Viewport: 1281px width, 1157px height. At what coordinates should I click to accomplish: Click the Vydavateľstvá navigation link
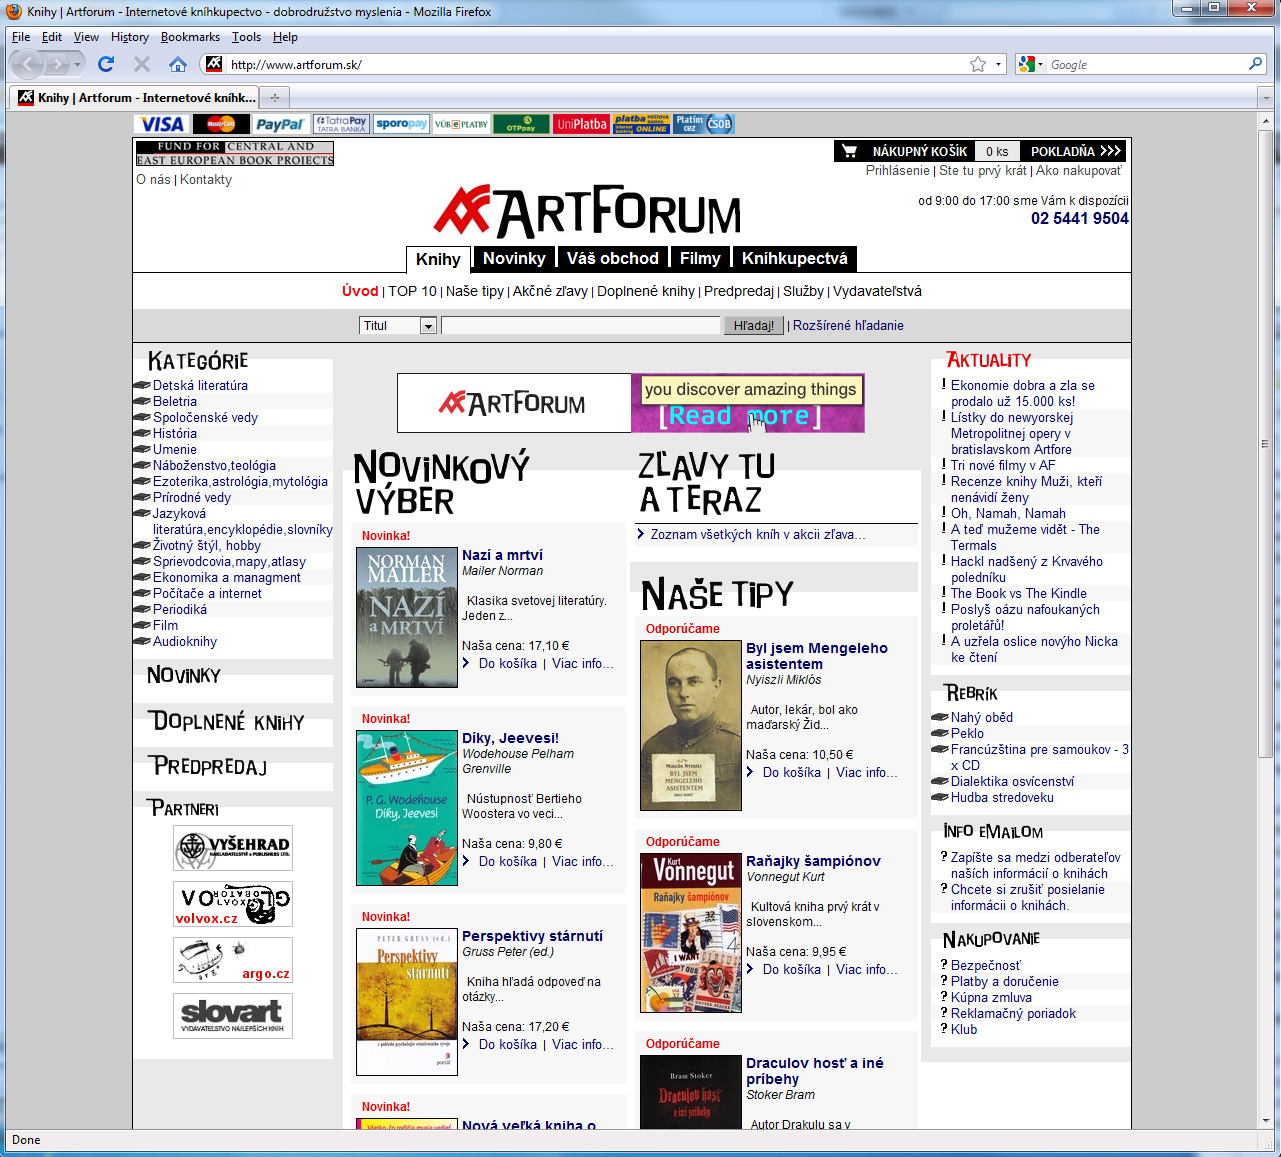click(877, 291)
